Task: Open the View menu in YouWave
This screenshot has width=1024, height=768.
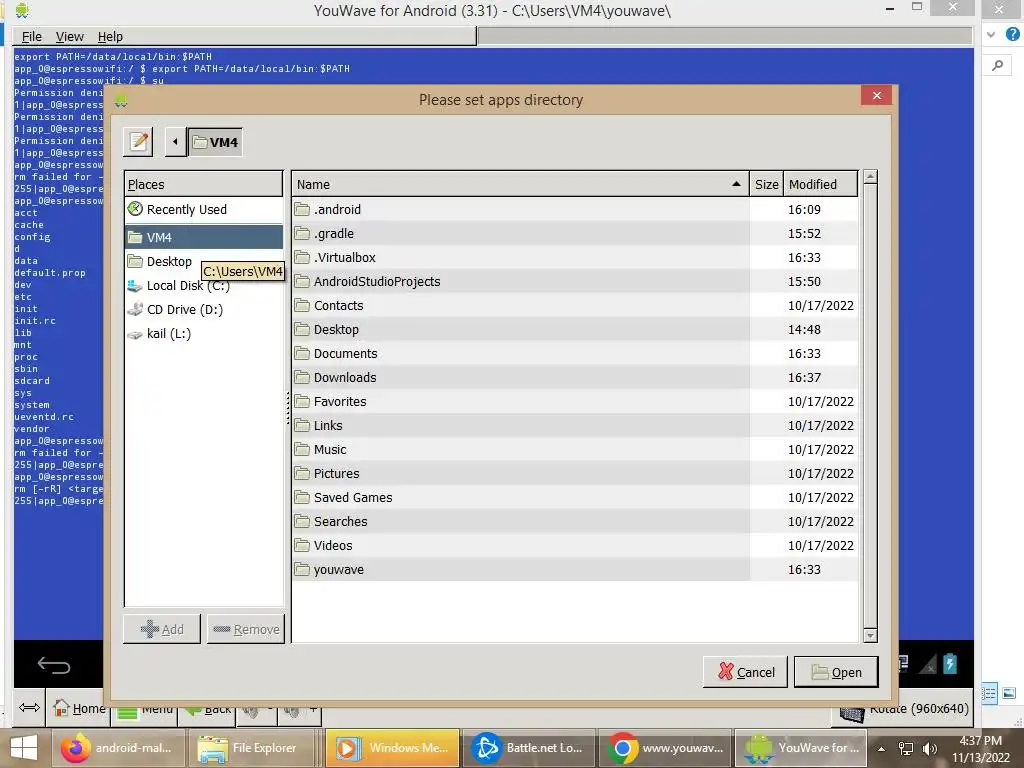Action: pos(69,37)
